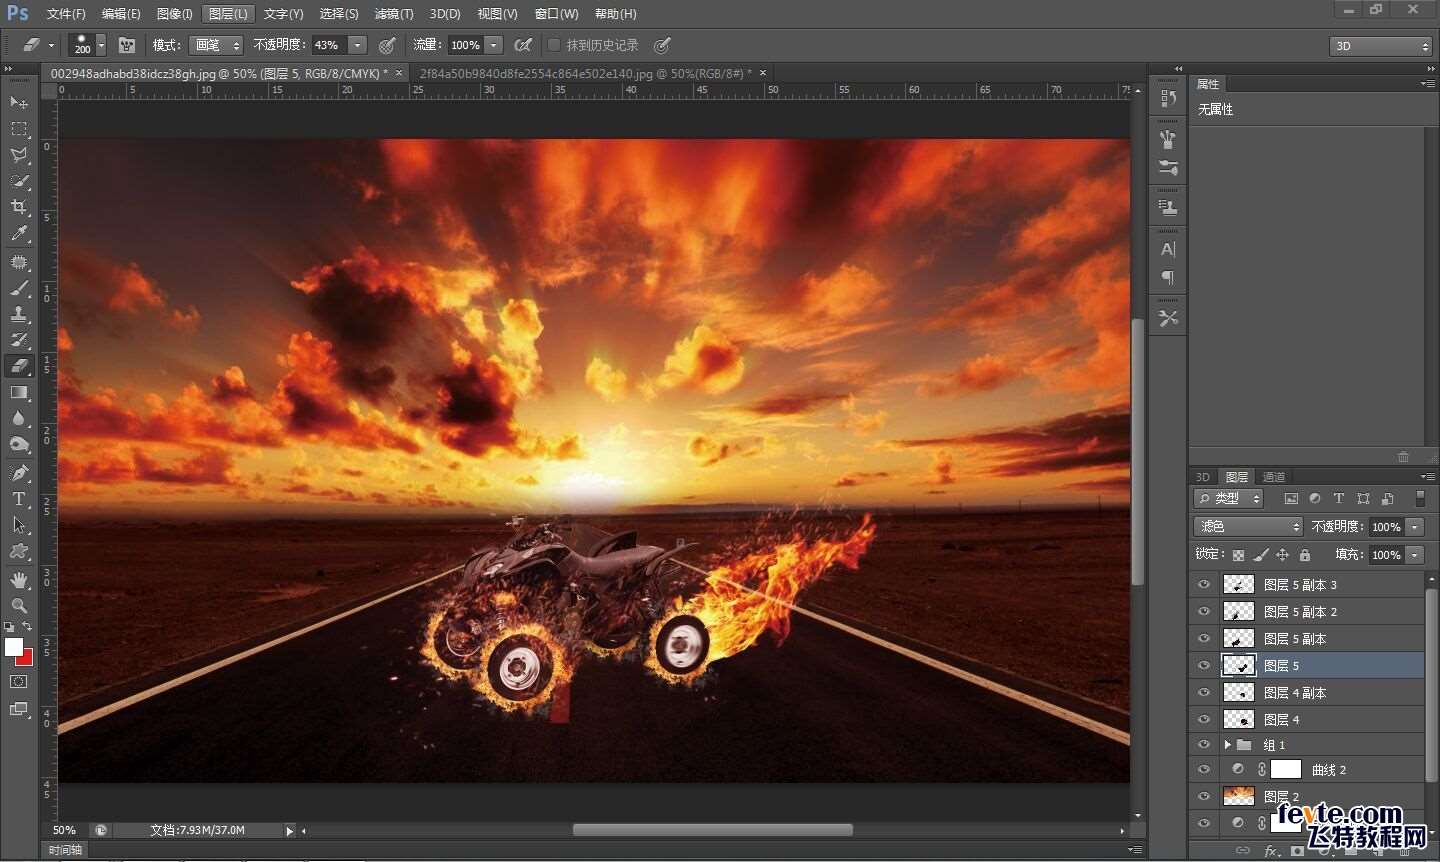Lock all icon in layers panel
The width and height of the screenshot is (1440, 862).
[1305, 555]
